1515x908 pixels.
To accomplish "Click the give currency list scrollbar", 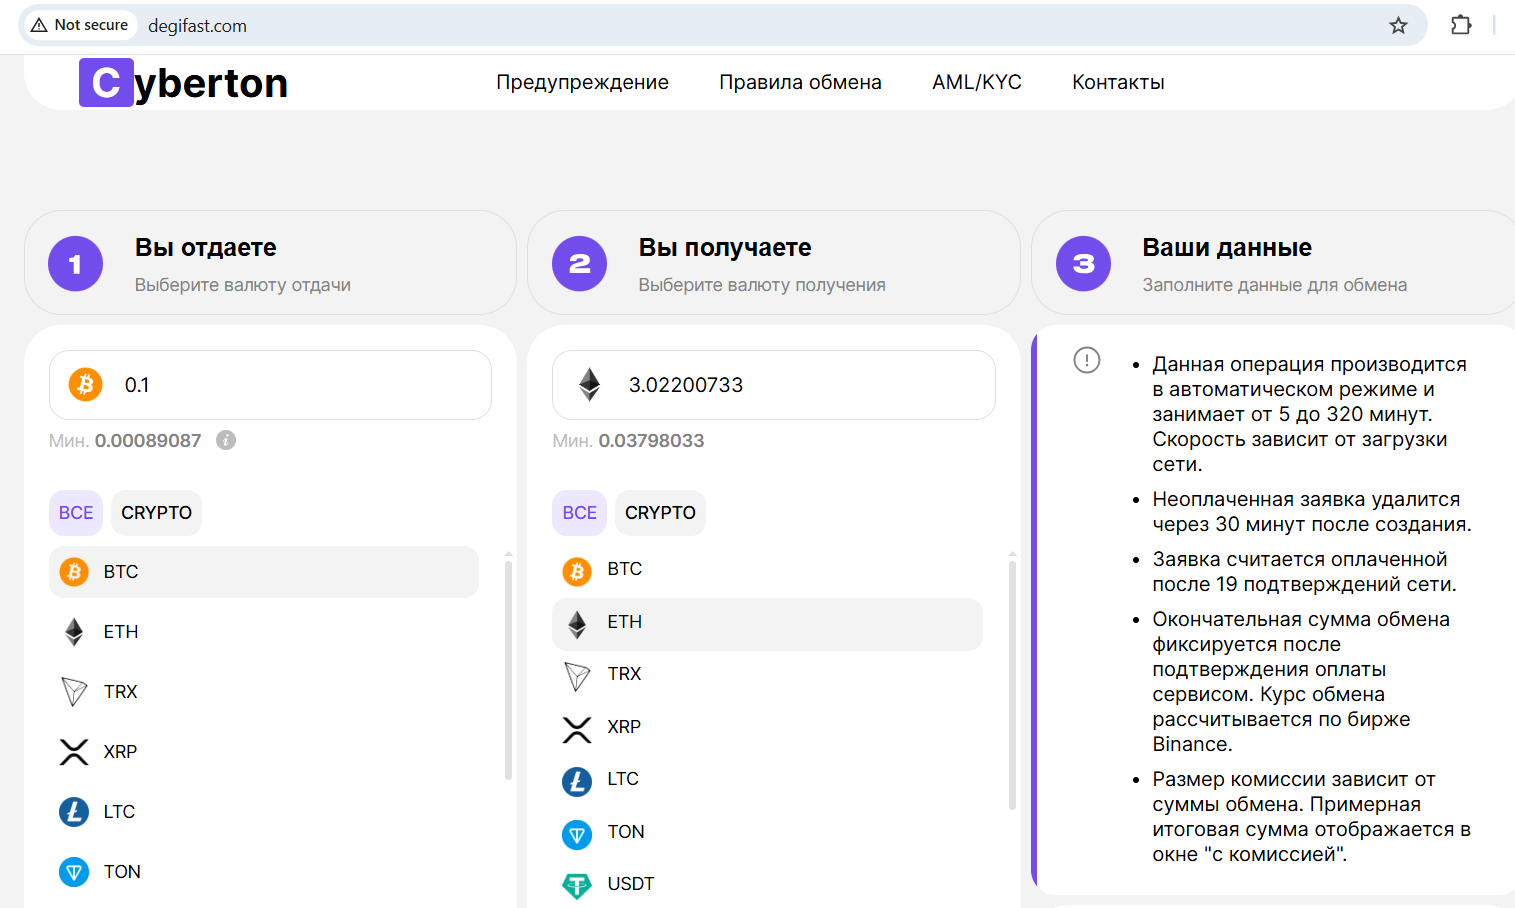I will pos(508,670).
